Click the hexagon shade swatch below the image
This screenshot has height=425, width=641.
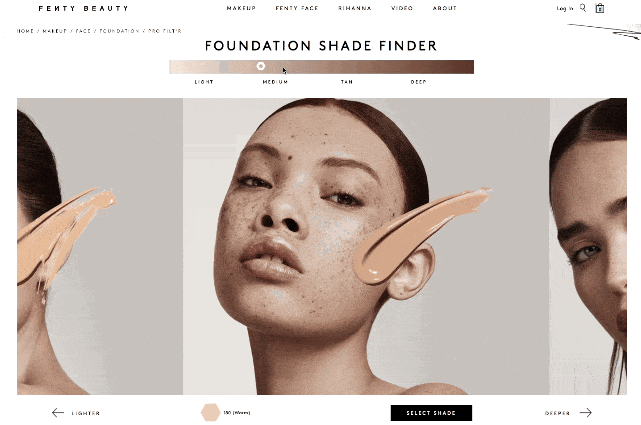(211, 412)
